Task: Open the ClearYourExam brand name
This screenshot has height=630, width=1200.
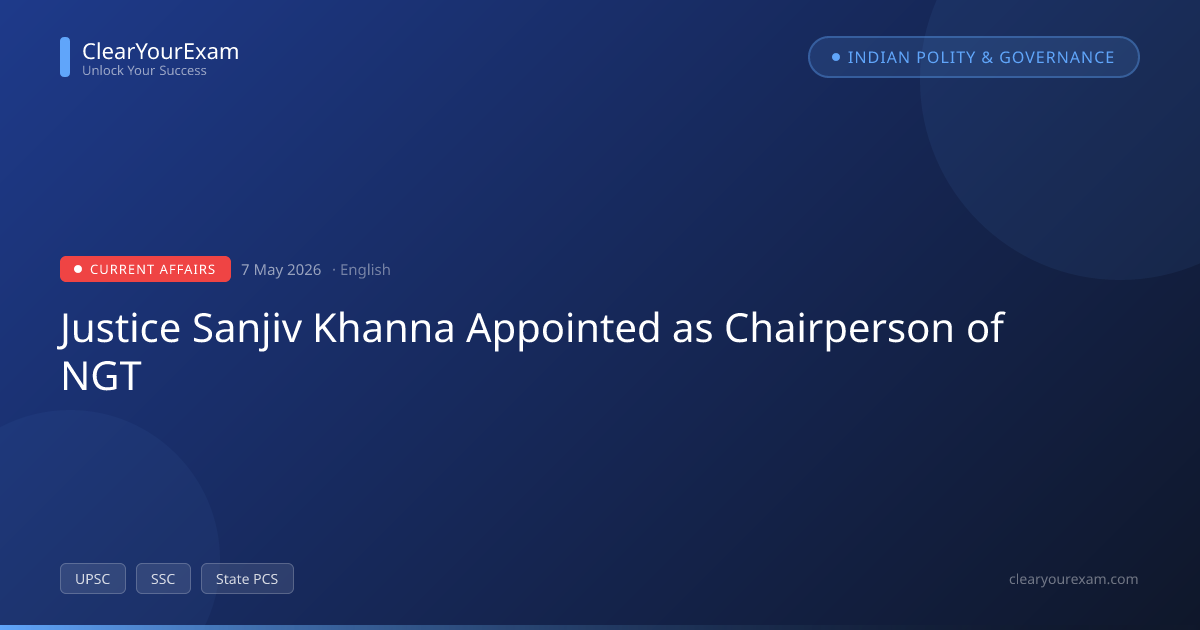Action: (x=160, y=51)
